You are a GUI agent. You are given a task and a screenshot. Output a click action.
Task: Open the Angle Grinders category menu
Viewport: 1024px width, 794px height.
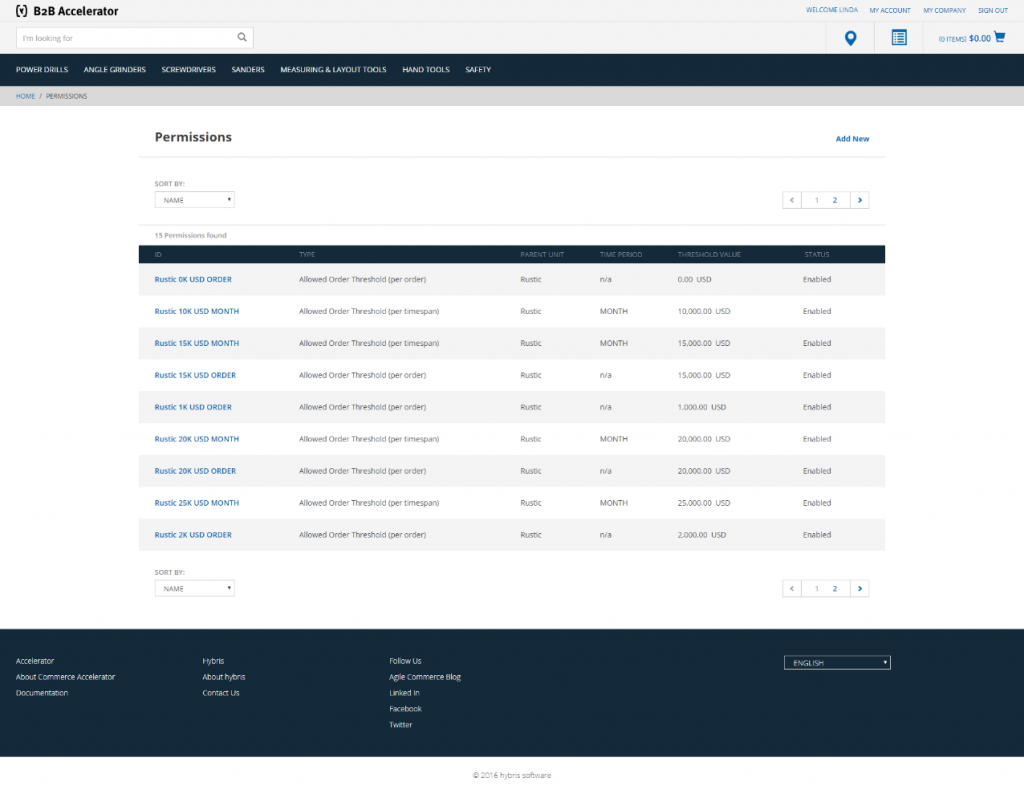pos(114,70)
